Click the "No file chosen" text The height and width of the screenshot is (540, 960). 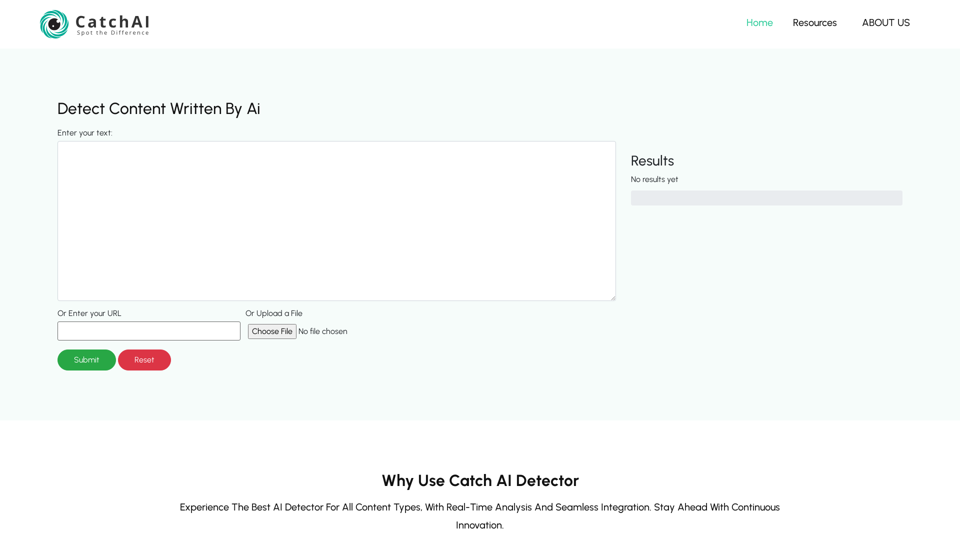pyautogui.click(x=323, y=331)
